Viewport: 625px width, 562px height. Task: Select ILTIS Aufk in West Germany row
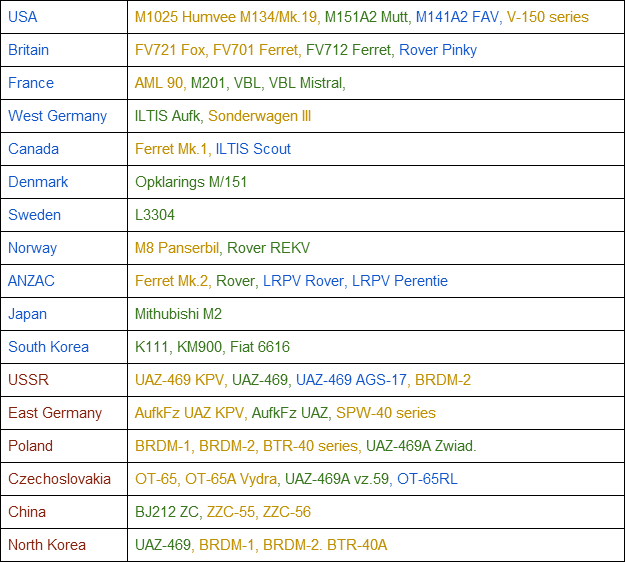tap(167, 116)
